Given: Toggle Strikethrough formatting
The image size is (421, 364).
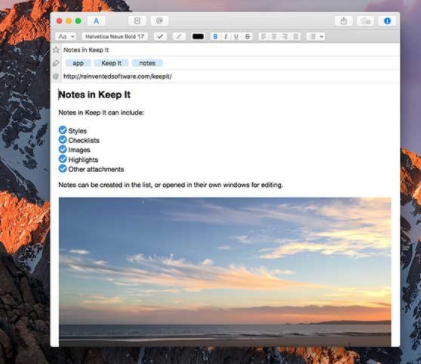Looking at the screenshot, I should pos(247,37).
